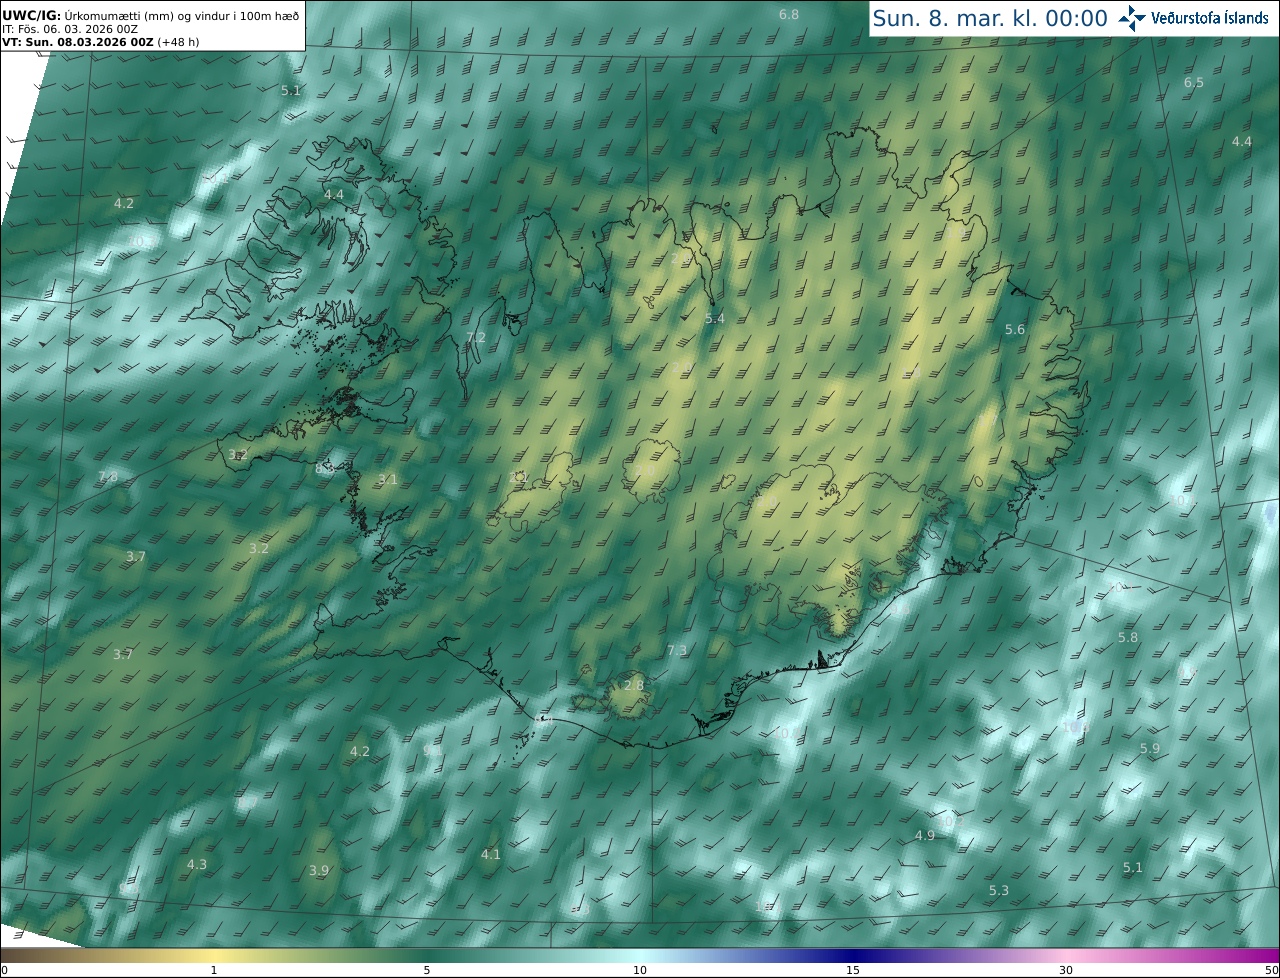
Task: Click the 5.6 value near the east coast
Action: (1015, 330)
